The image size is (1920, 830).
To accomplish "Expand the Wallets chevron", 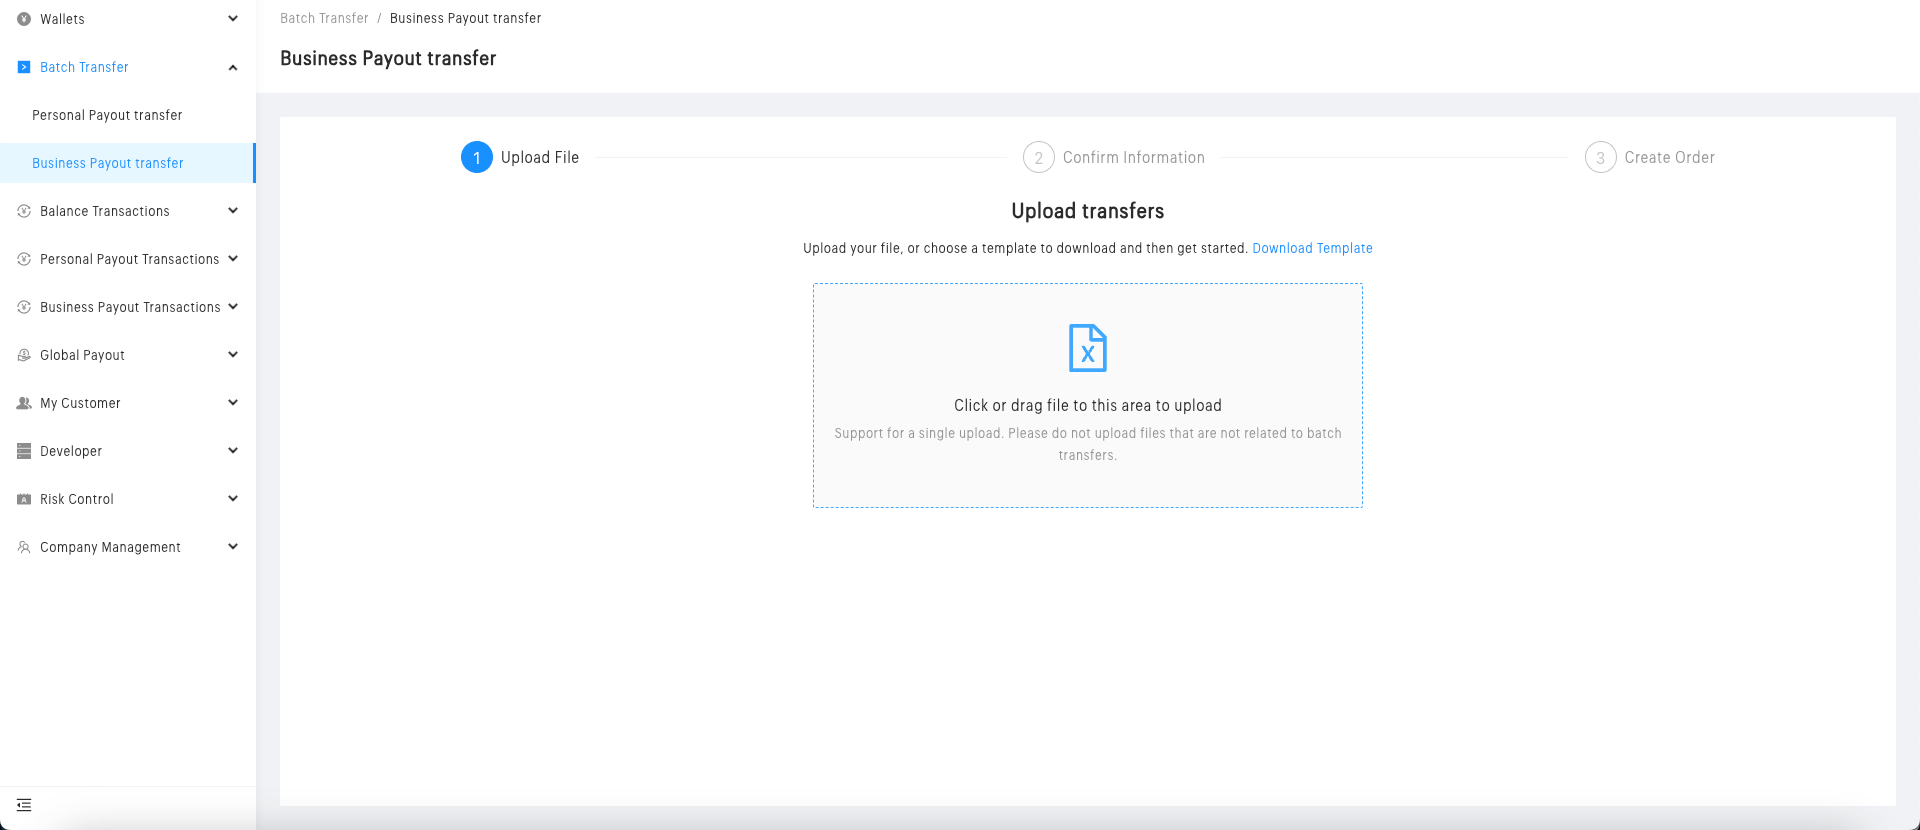I will coord(233,18).
